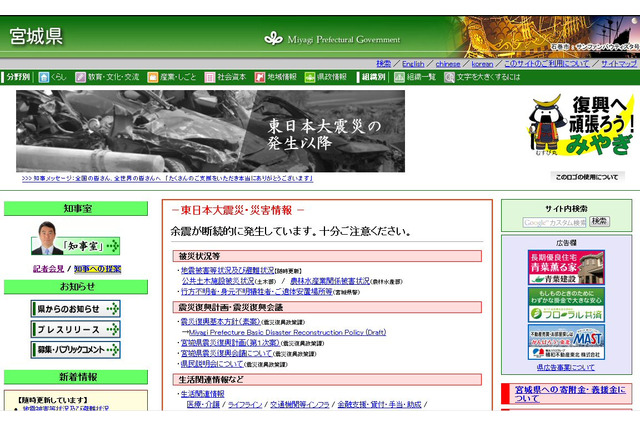This screenshot has width=640, height=426.
Task: Open このサイトのご利用について link
Action: click(547, 64)
